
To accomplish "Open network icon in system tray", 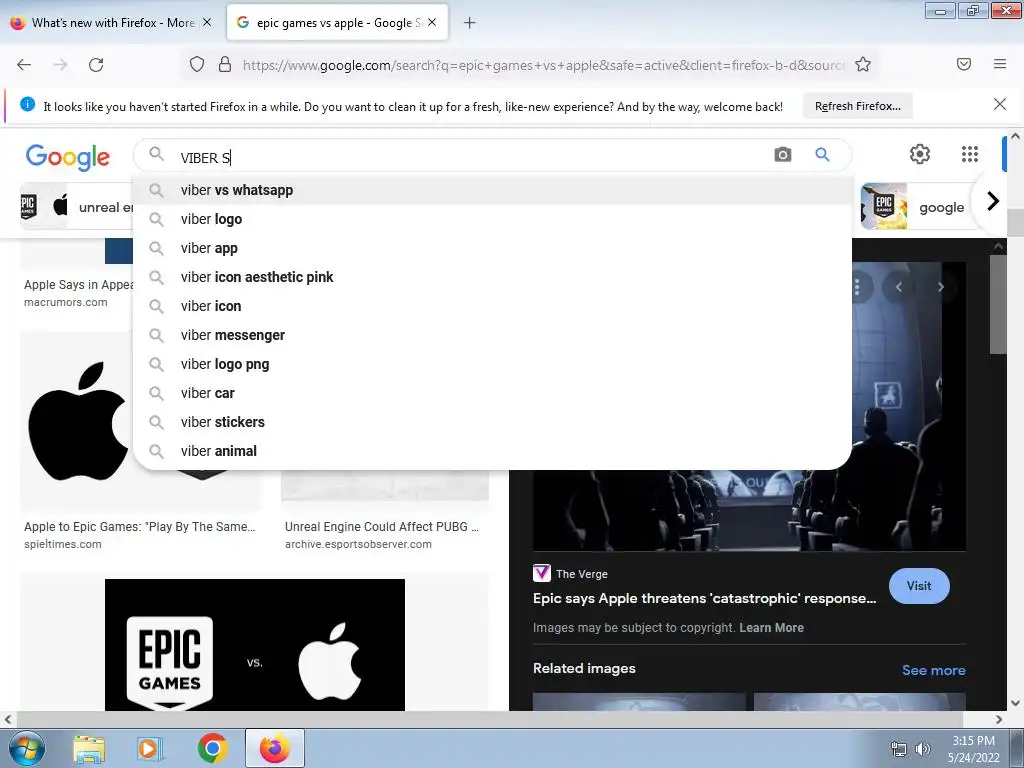I will pyautogui.click(x=899, y=749).
